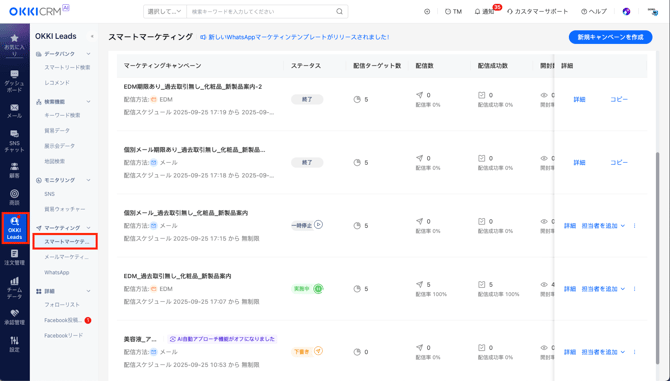Open Facebook投稿 in the sidebar
The image size is (670, 381).
pos(63,320)
